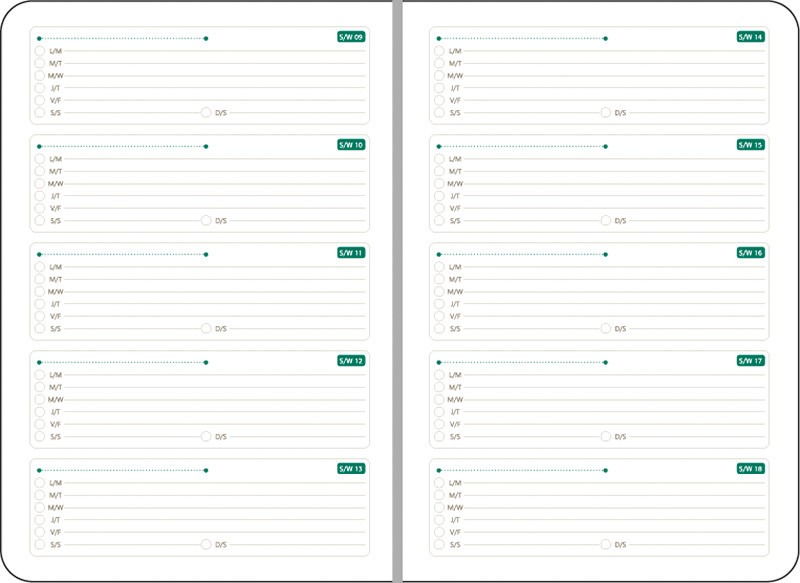Tick the S/S circle in week 16
Image resolution: width=800 pixels, height=583 pixels.
click(x=439, y=328)
